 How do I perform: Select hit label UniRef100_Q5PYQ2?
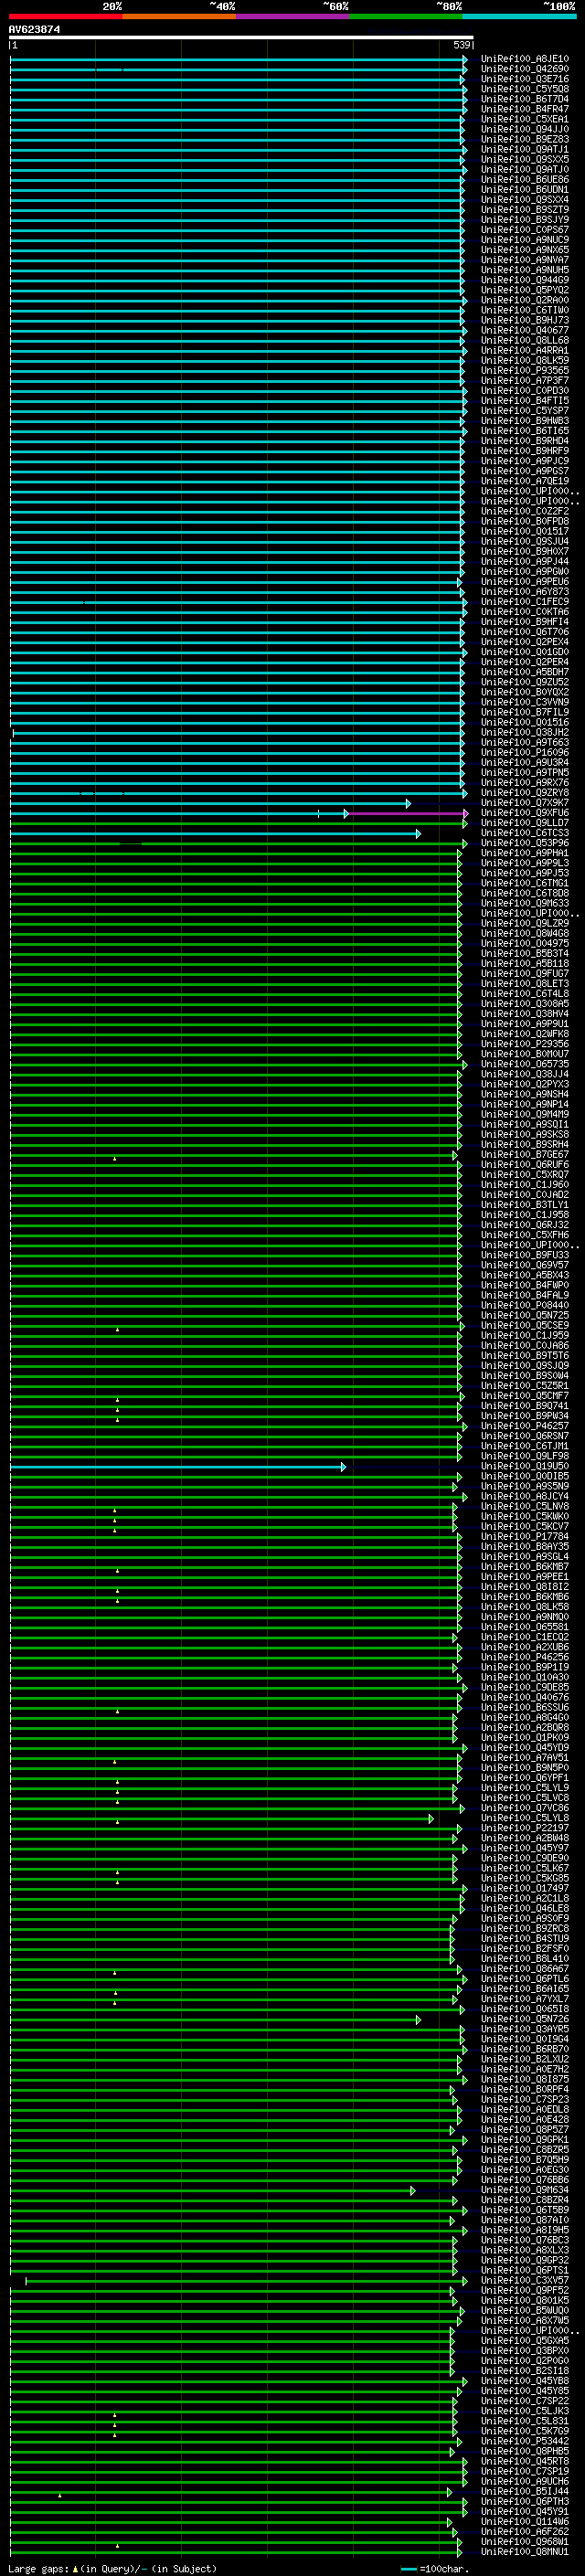pos(525,290)
